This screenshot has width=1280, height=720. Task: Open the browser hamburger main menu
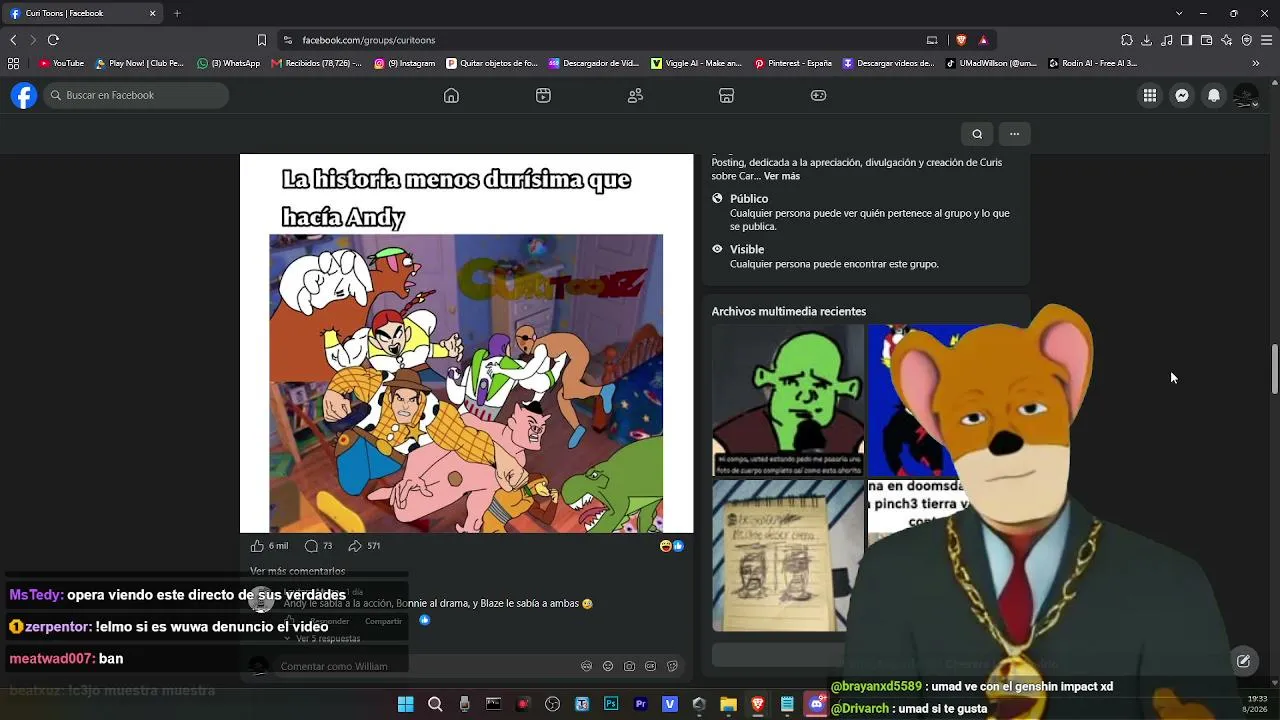point(1266,40)
